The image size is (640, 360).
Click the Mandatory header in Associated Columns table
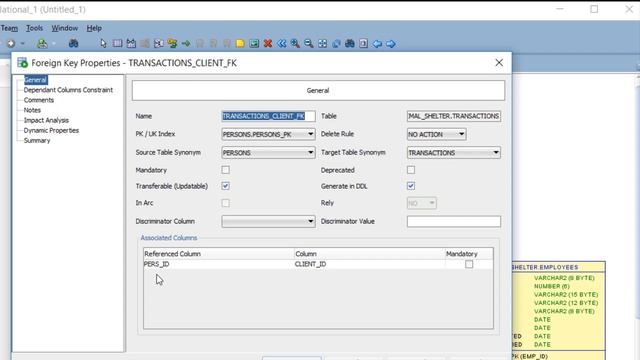(x=469, y=253)
